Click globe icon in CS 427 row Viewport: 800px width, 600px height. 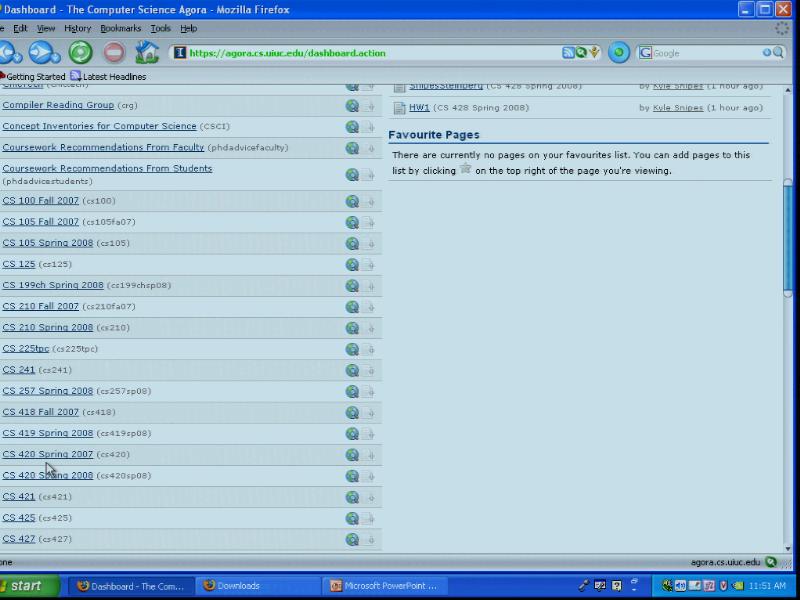(352, 540)
